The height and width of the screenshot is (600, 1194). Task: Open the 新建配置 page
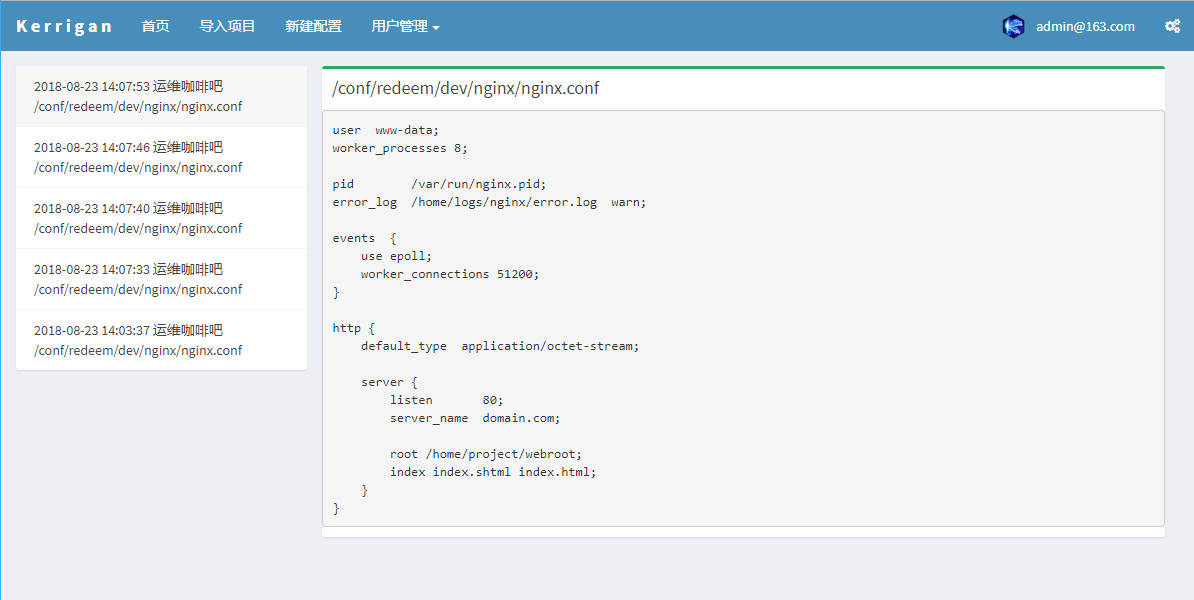point(313,26)
